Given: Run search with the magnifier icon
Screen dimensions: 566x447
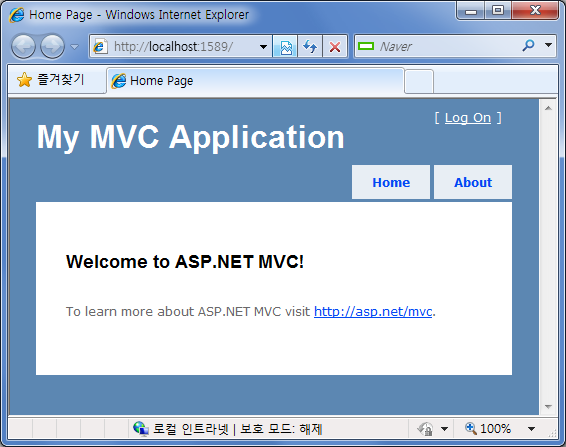Looking at the screenshot, I should tap(529, 45).
